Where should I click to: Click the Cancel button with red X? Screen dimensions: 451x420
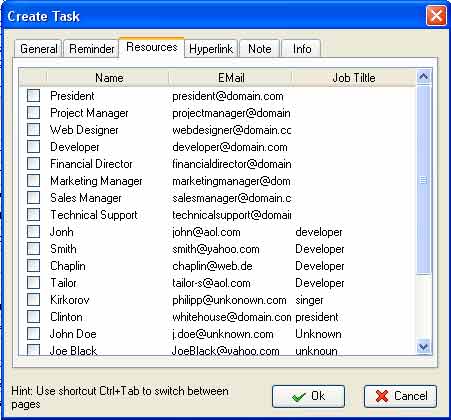coord(400,396)
